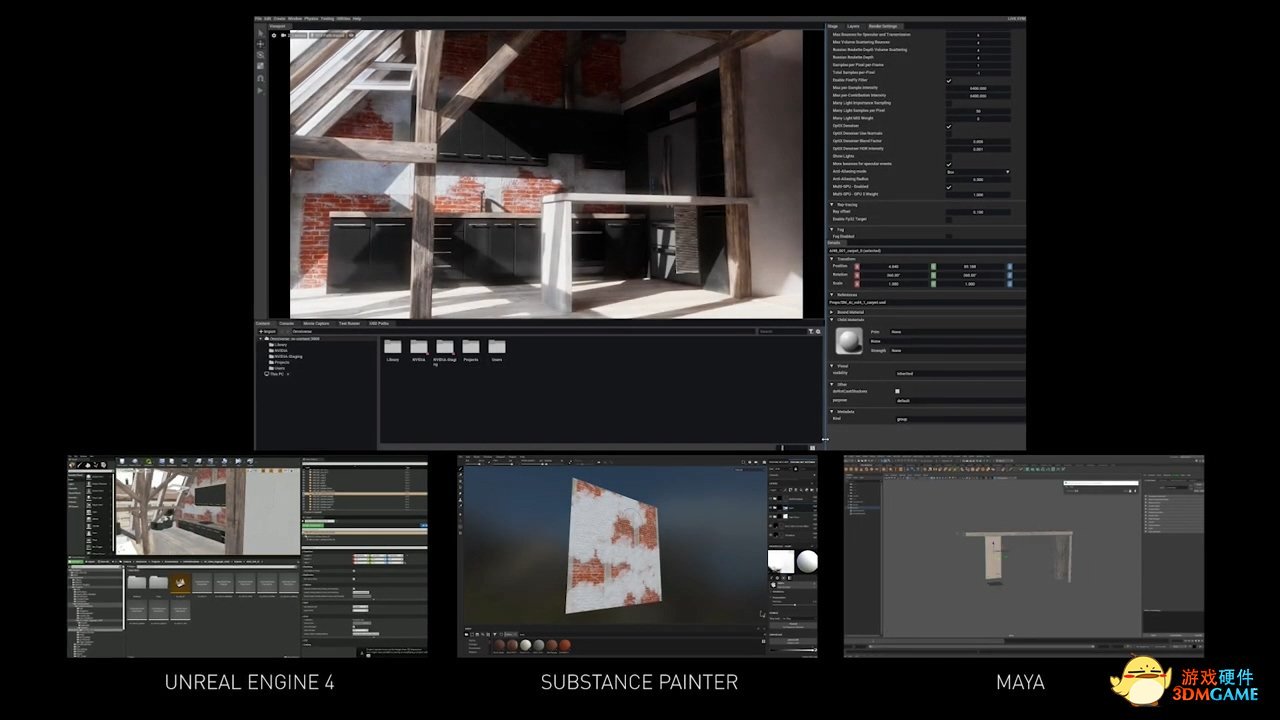1280x720 pixels.
Task: Click the material preview sphere thumbnail
Action: tap(849, 341)
